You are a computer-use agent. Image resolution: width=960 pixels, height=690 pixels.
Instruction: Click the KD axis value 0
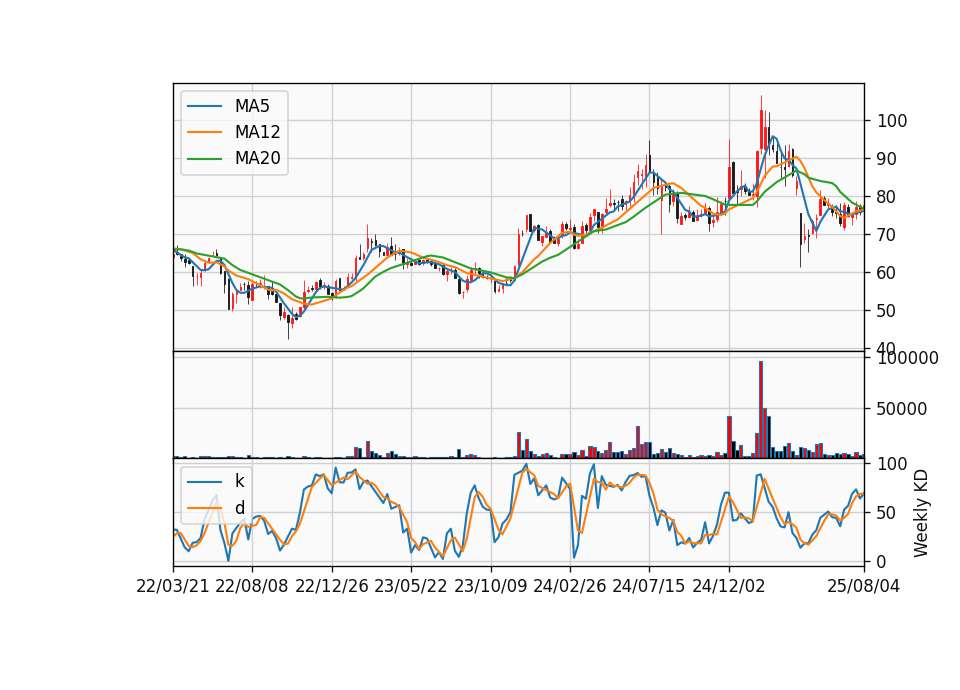coord(882,561)
